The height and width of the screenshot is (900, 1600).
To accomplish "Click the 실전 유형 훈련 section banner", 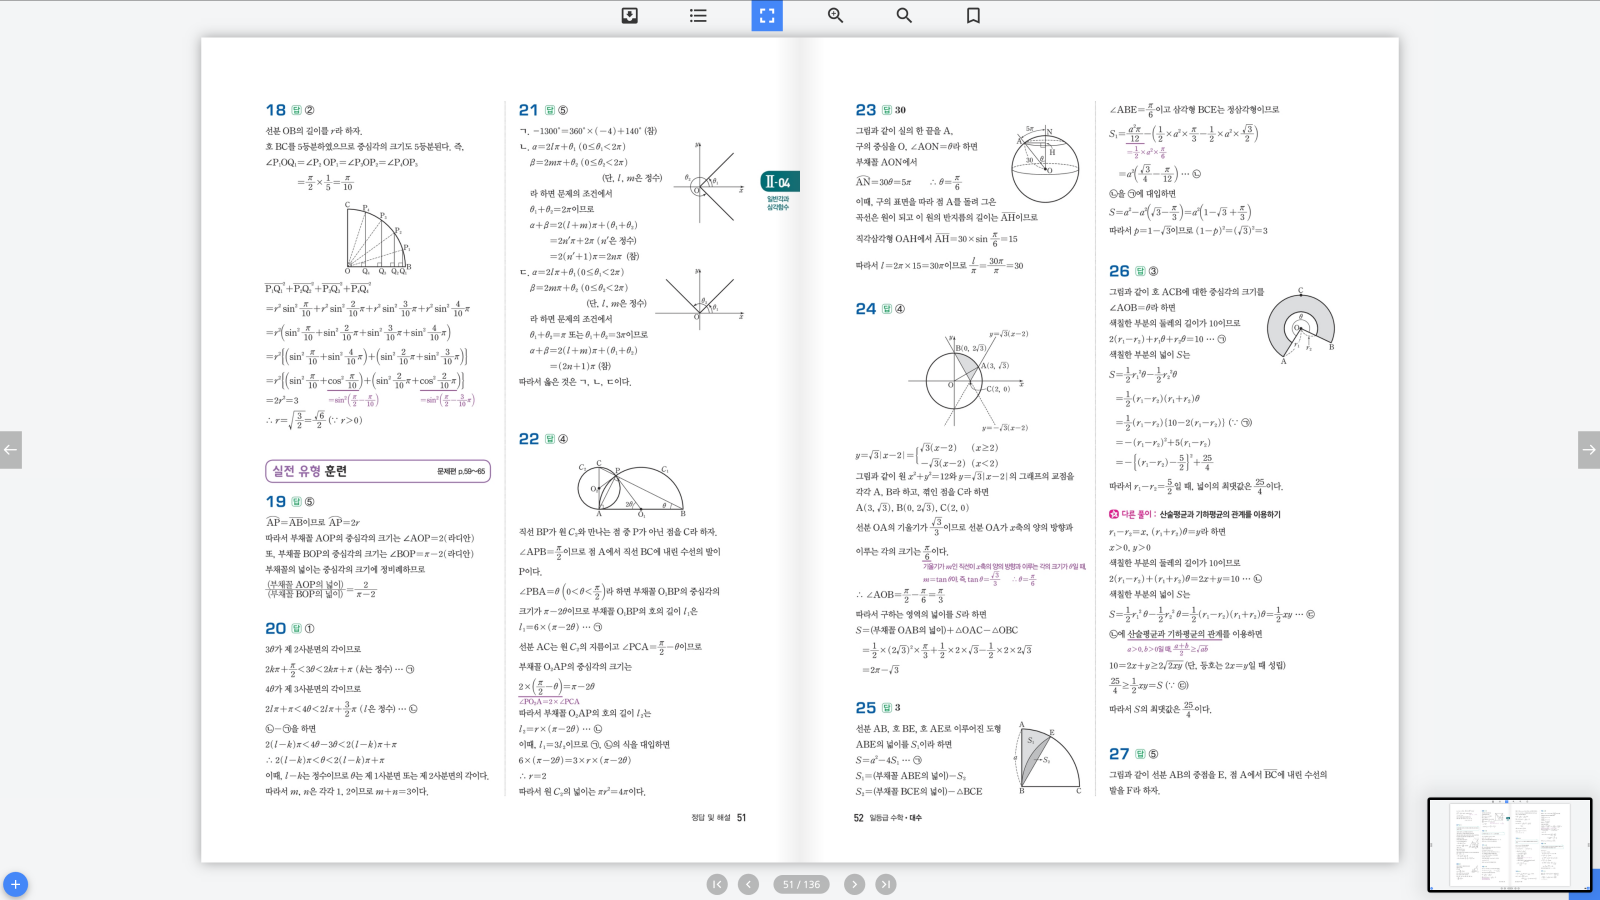I will [x=377, y=471].
